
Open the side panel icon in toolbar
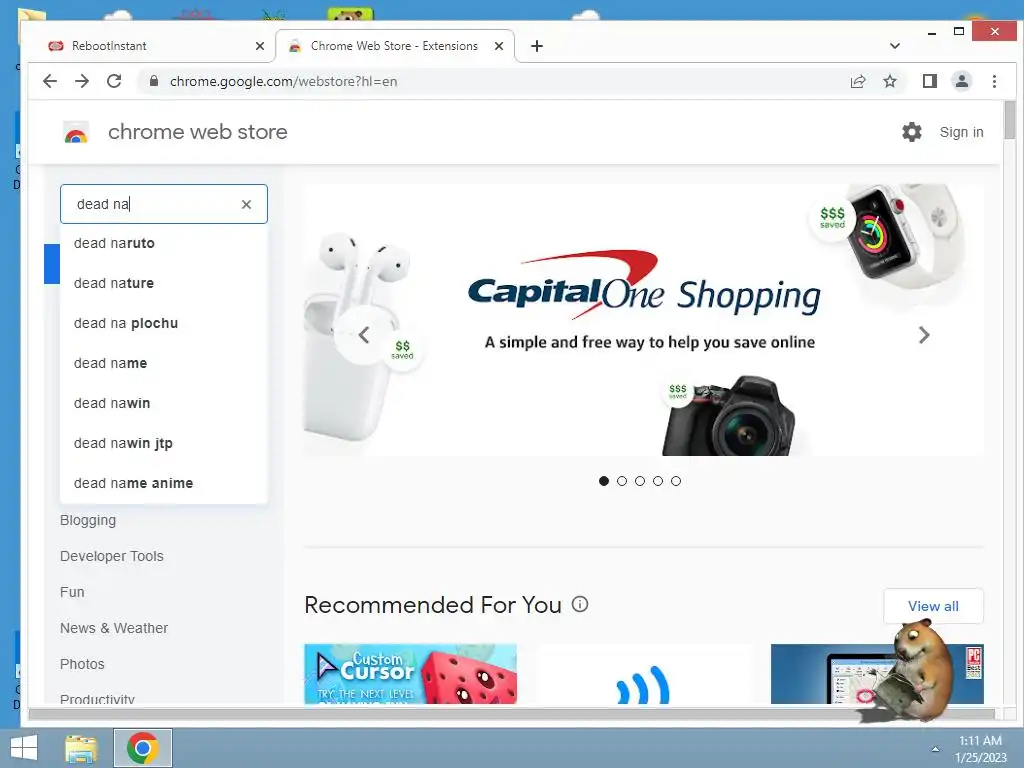click(929, 81)
